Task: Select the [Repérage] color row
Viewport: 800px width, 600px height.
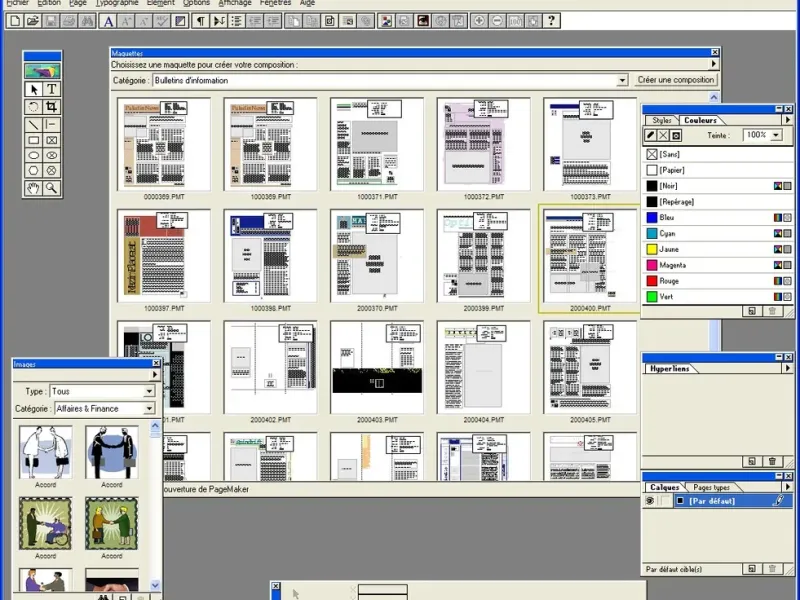Action: (717, 202)
